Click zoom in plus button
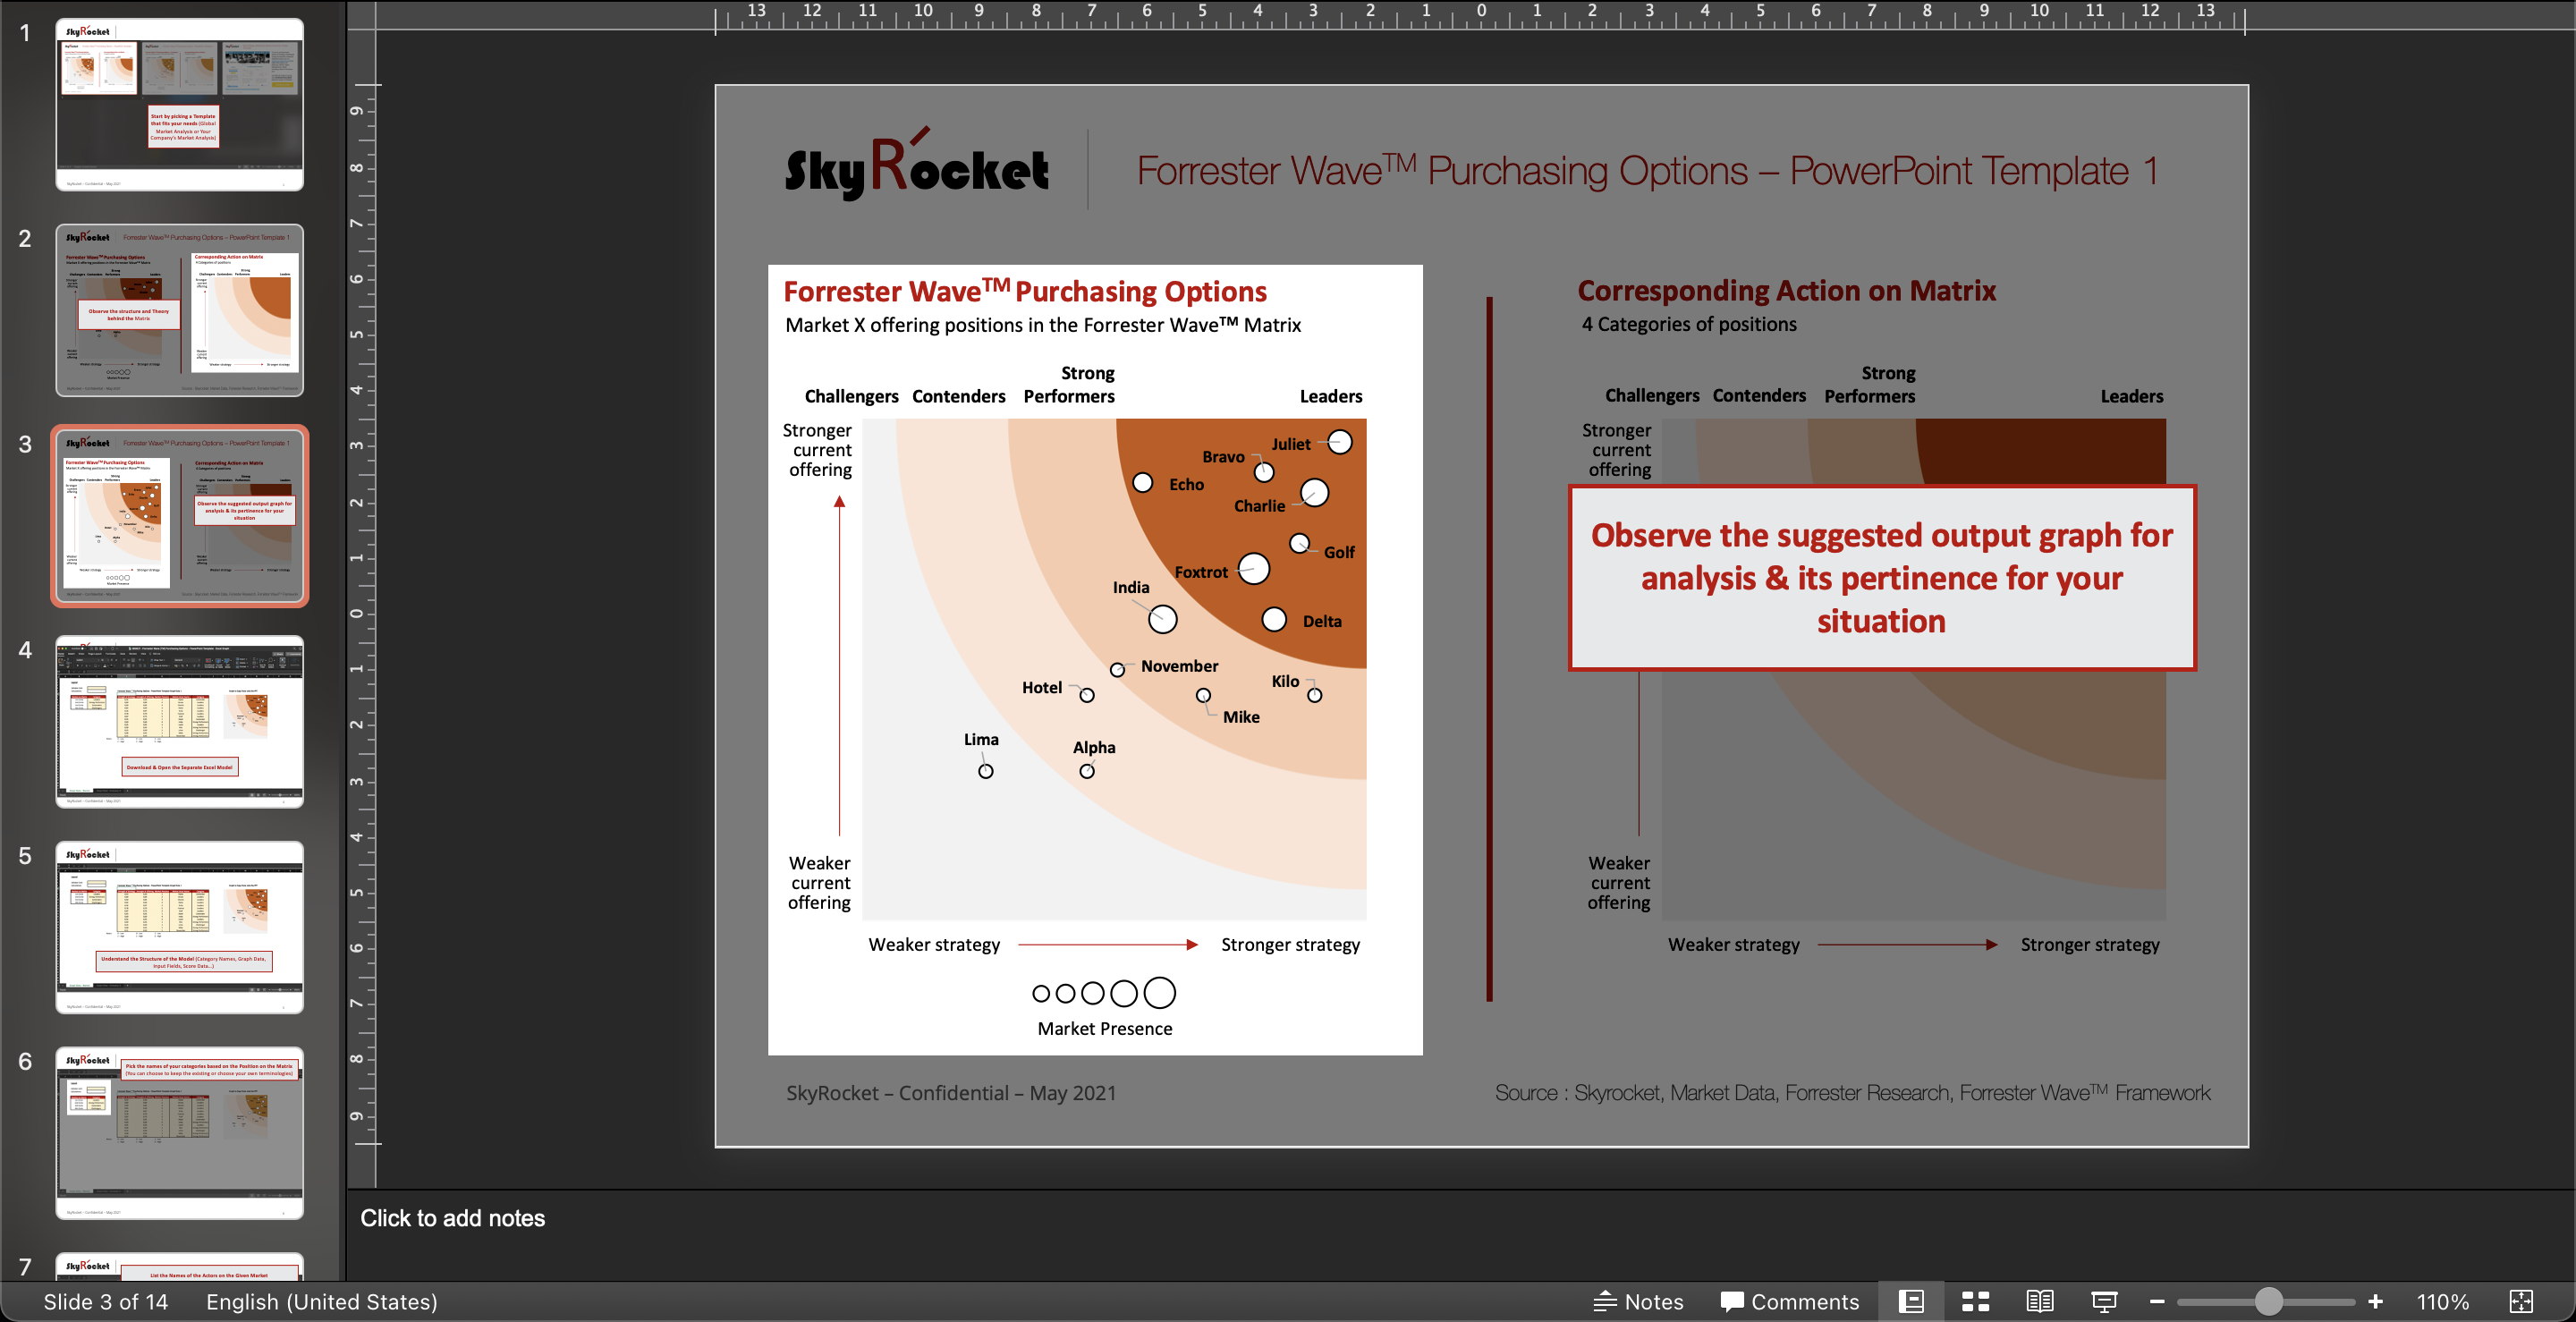The height and width of the screenshot is (1322, 2576). tap(2376, 1301)
